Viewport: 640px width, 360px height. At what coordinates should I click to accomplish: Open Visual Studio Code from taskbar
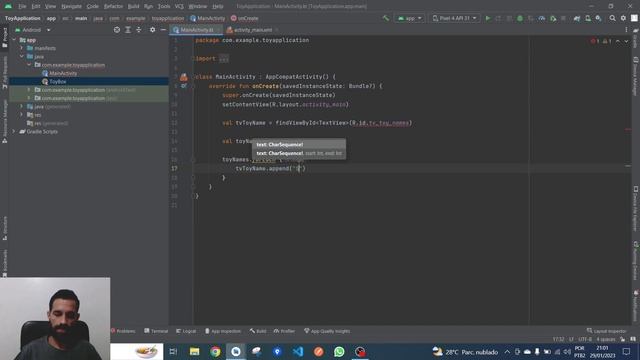coord(298,351)
